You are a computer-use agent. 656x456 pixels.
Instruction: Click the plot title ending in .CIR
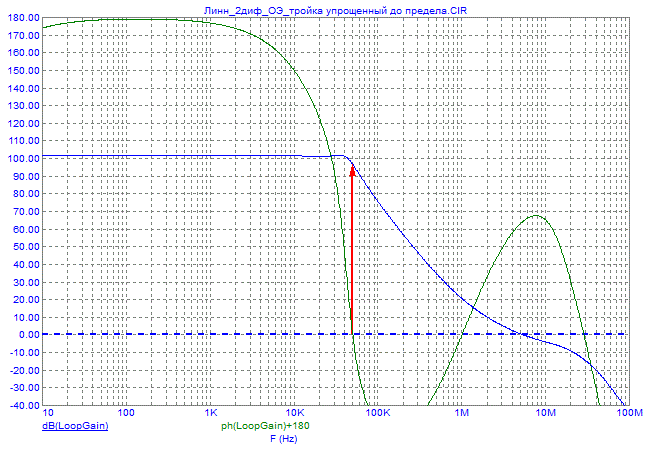[x=335, y=10]
